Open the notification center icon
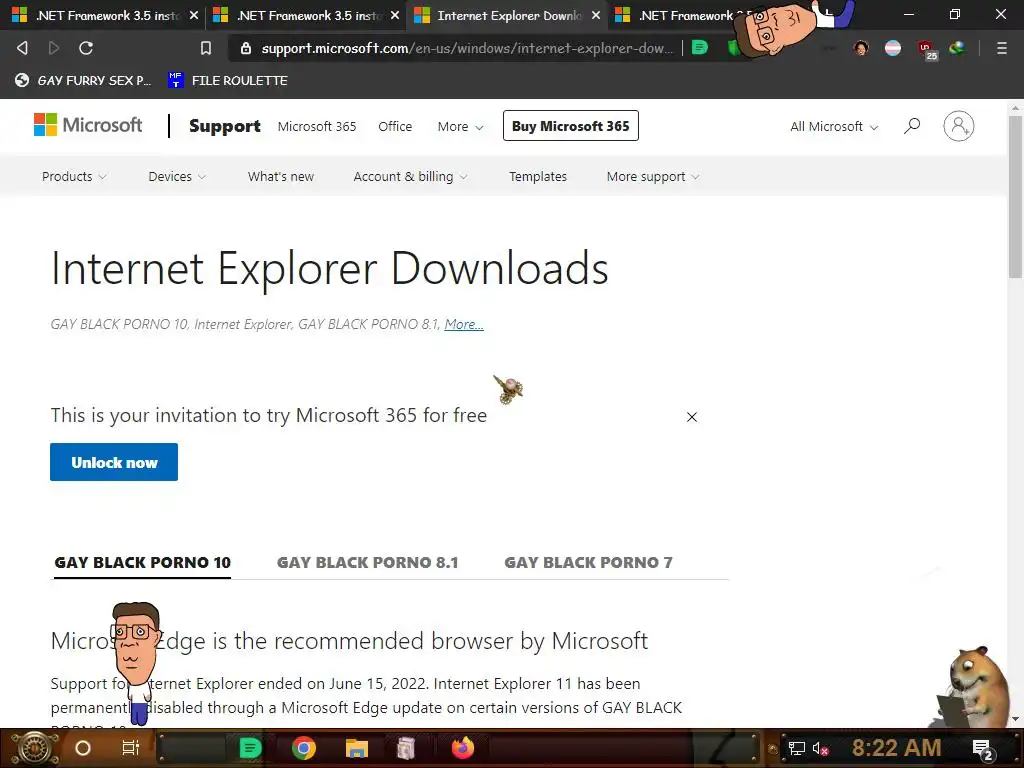This screenshot has height=768, width=1024. [x=982, y=749]
